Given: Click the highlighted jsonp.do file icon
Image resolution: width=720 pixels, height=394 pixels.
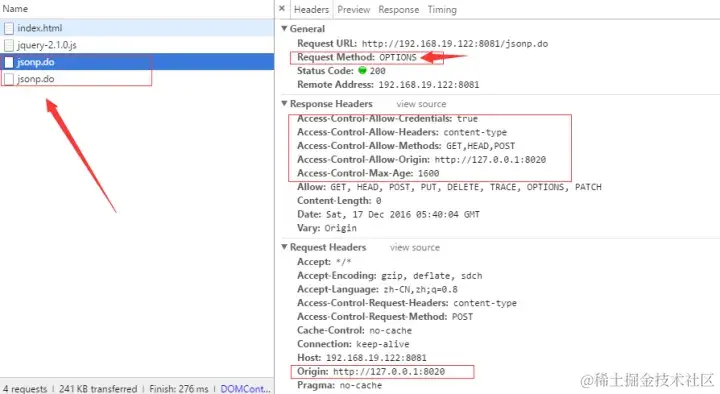Looking at the screenshot, I should pyautogui.click(x=9, y=62).
